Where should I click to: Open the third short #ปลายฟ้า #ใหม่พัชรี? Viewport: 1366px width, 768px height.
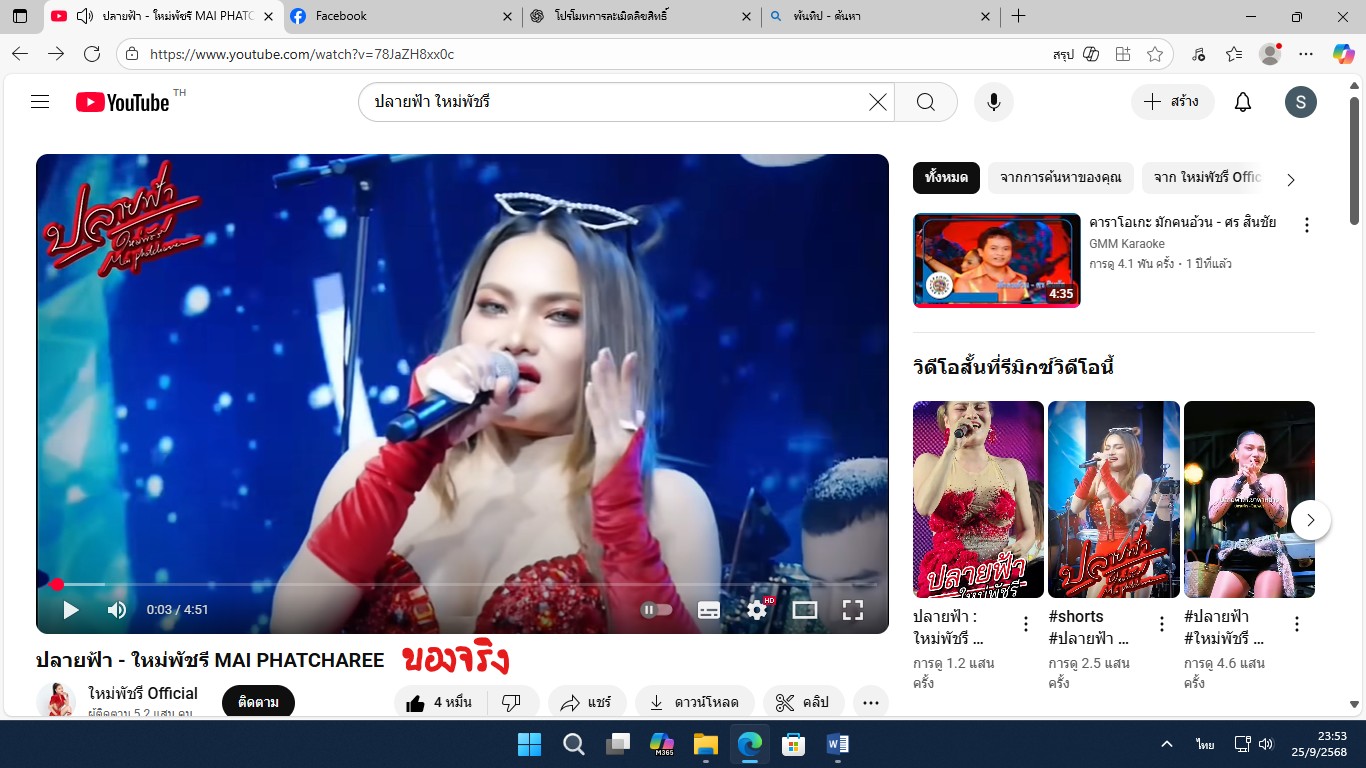click(x=1249, y=499)
